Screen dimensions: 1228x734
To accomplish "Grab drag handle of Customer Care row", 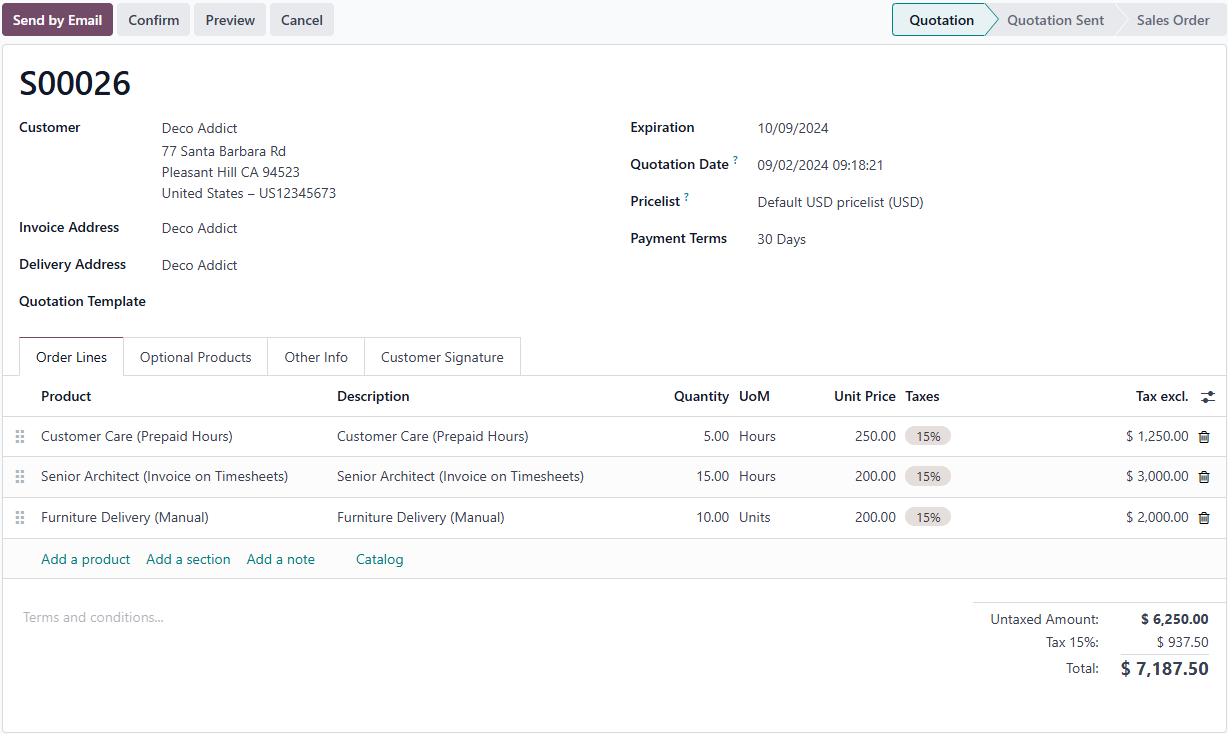I will (20, 437).
